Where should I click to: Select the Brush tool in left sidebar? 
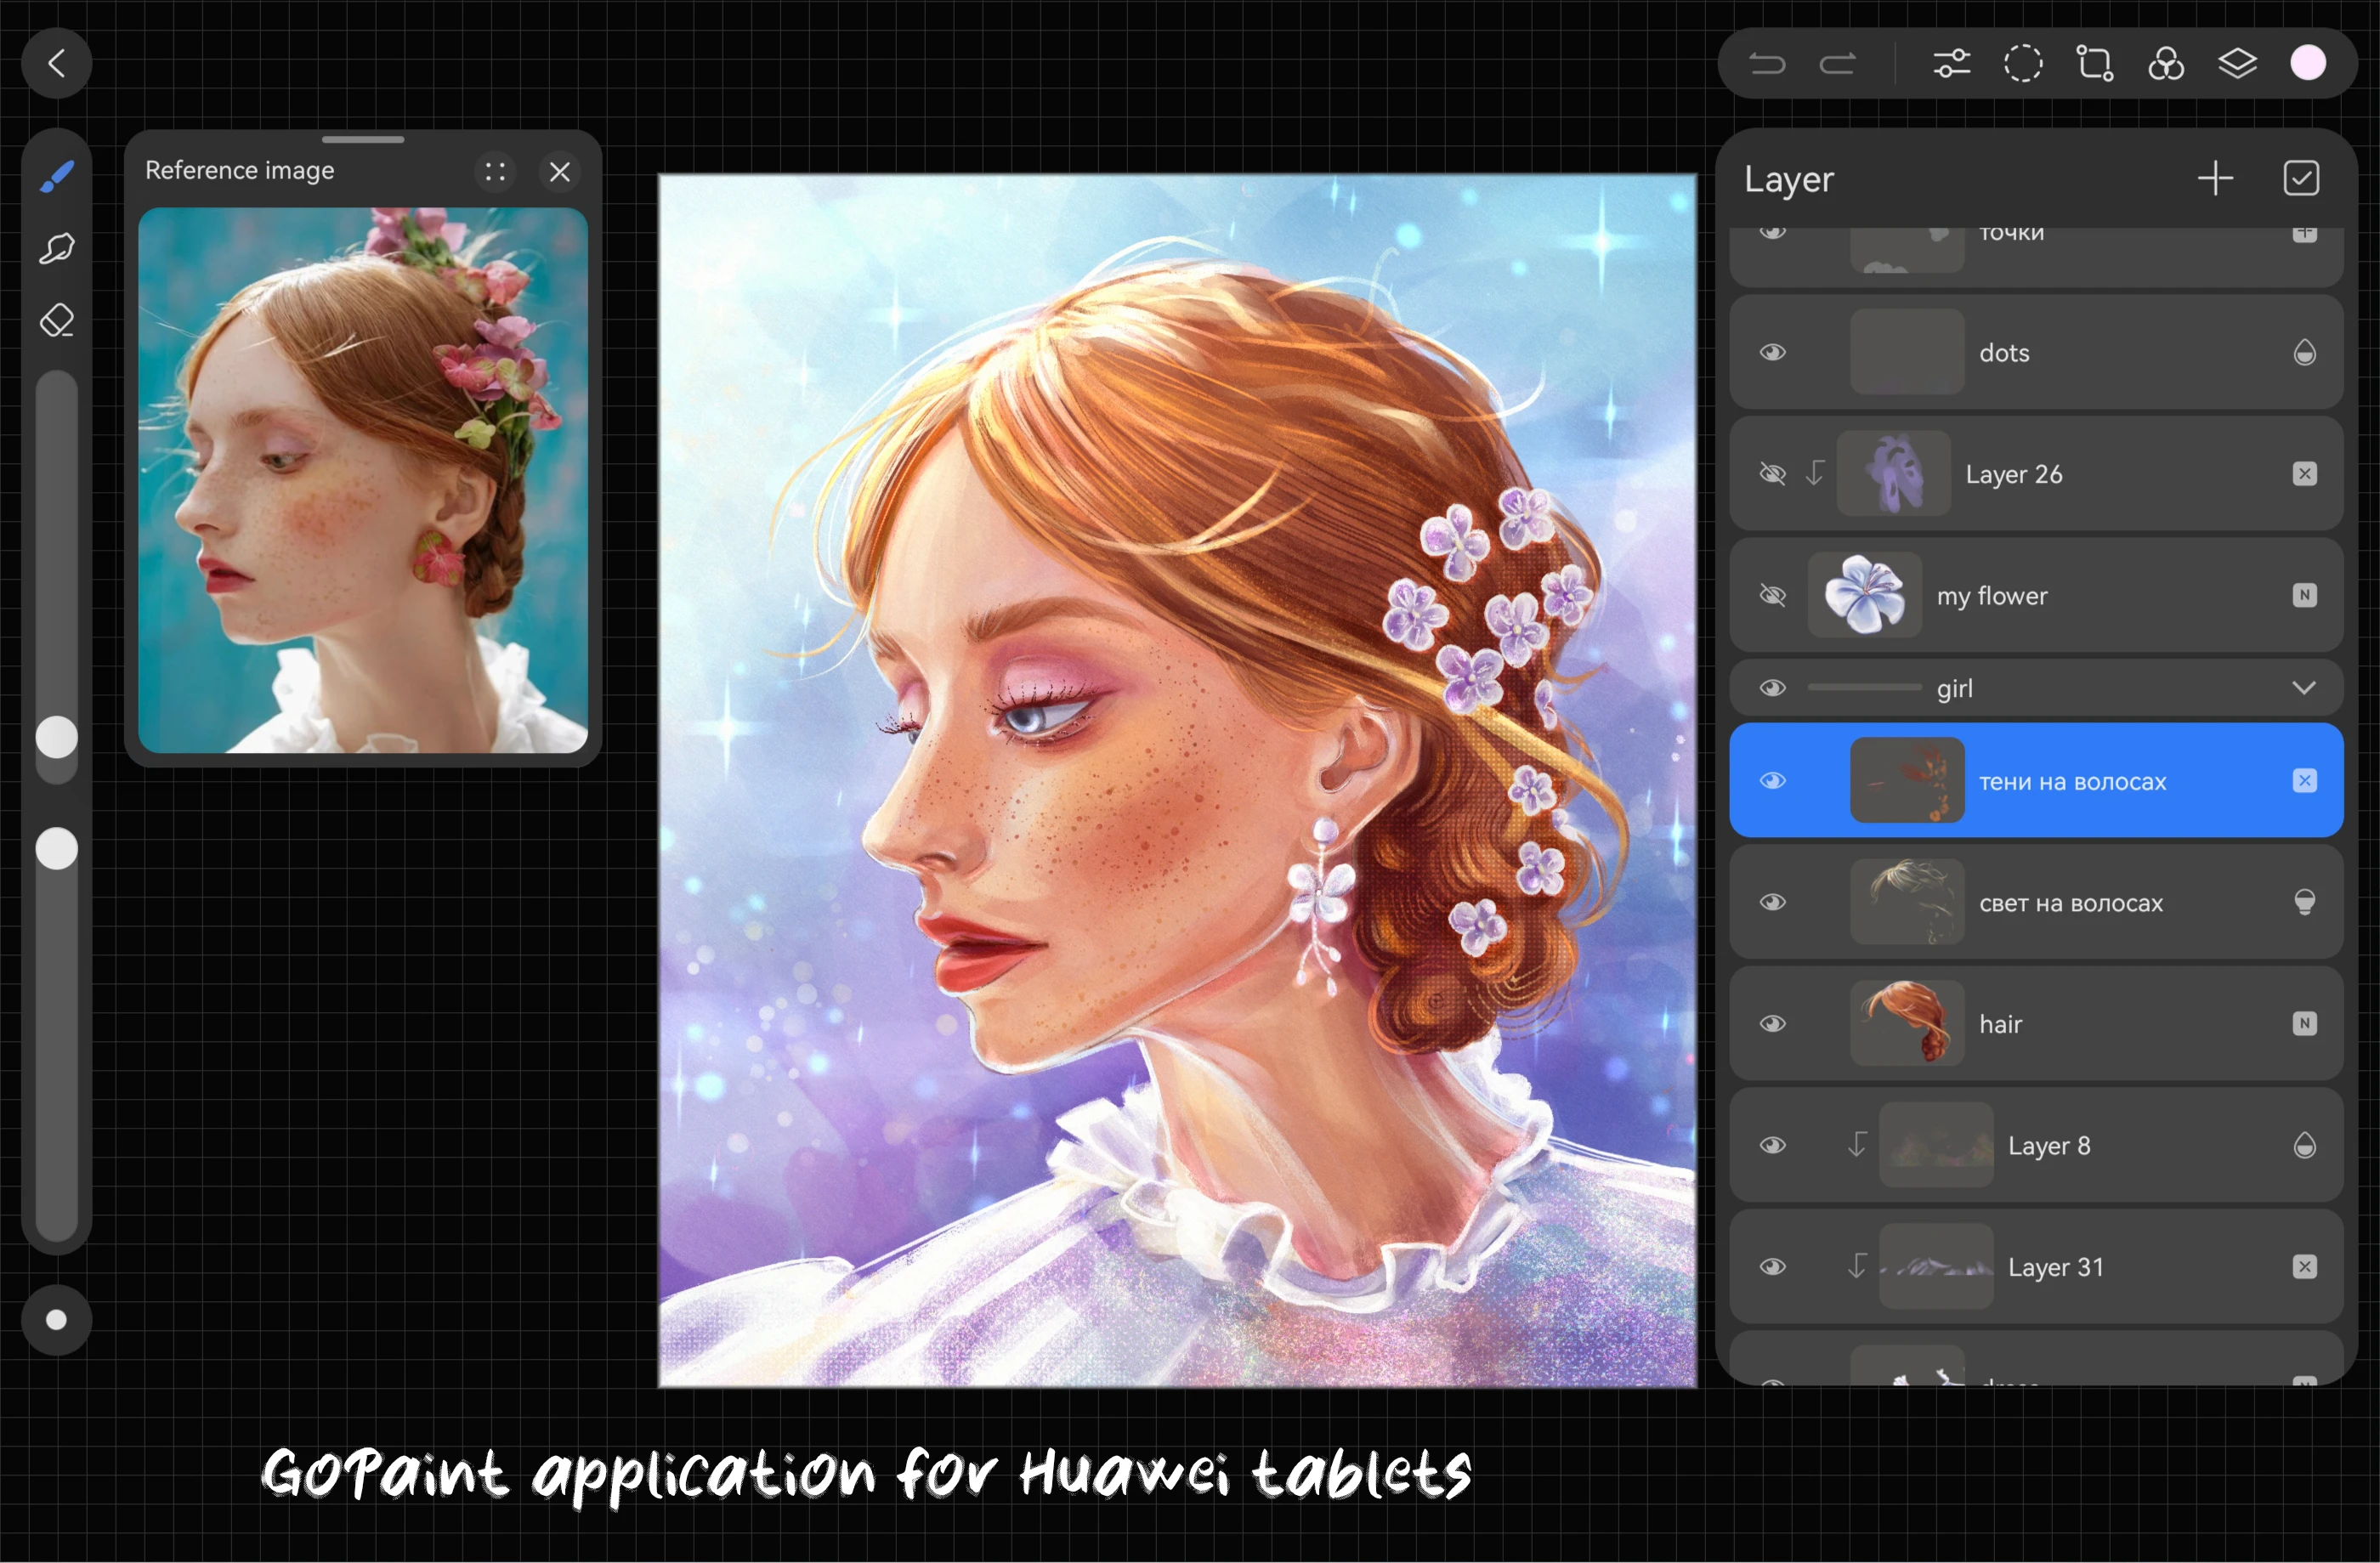[56, 176]
